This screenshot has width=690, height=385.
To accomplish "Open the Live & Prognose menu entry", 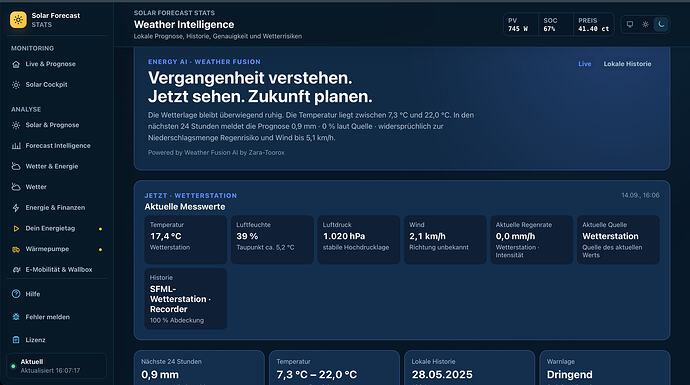I will tap(57, 64).
